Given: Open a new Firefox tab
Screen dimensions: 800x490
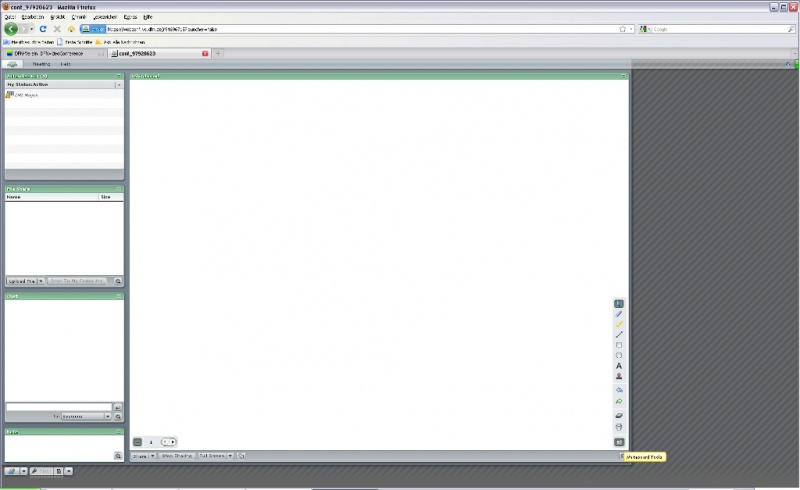Looking at the screenshot, I should tap(218, 53).
